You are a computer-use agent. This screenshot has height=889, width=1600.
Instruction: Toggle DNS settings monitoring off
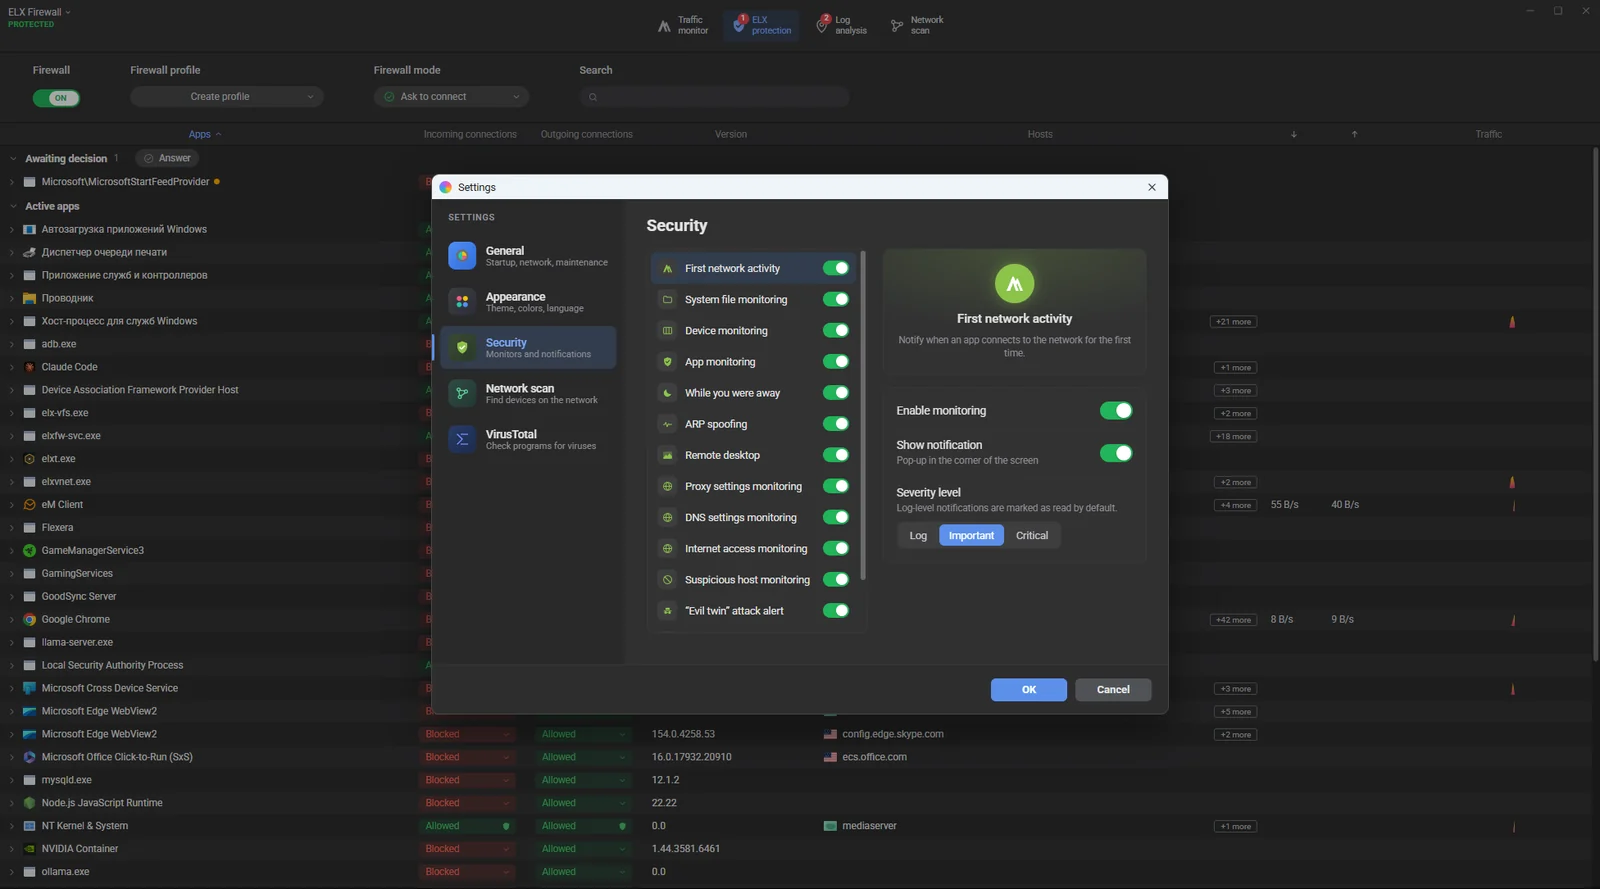pos(836,517)
